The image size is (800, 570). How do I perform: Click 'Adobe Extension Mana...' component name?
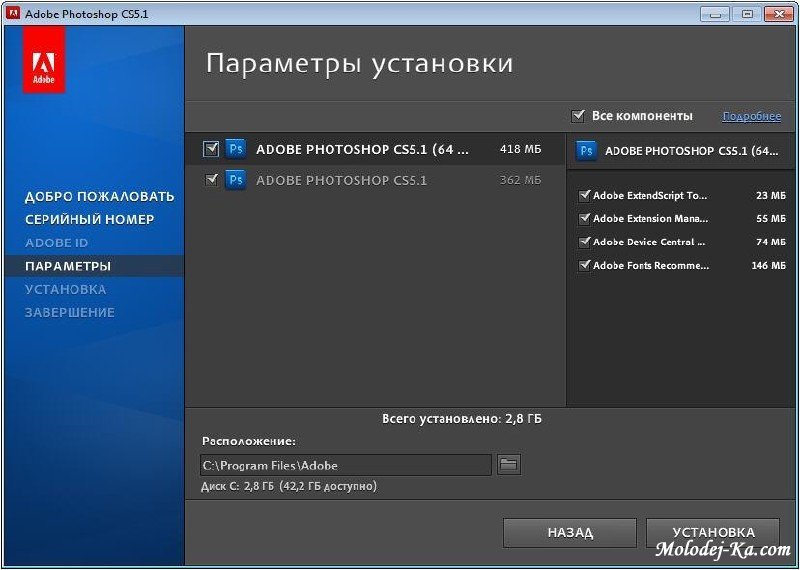point(651,218)
